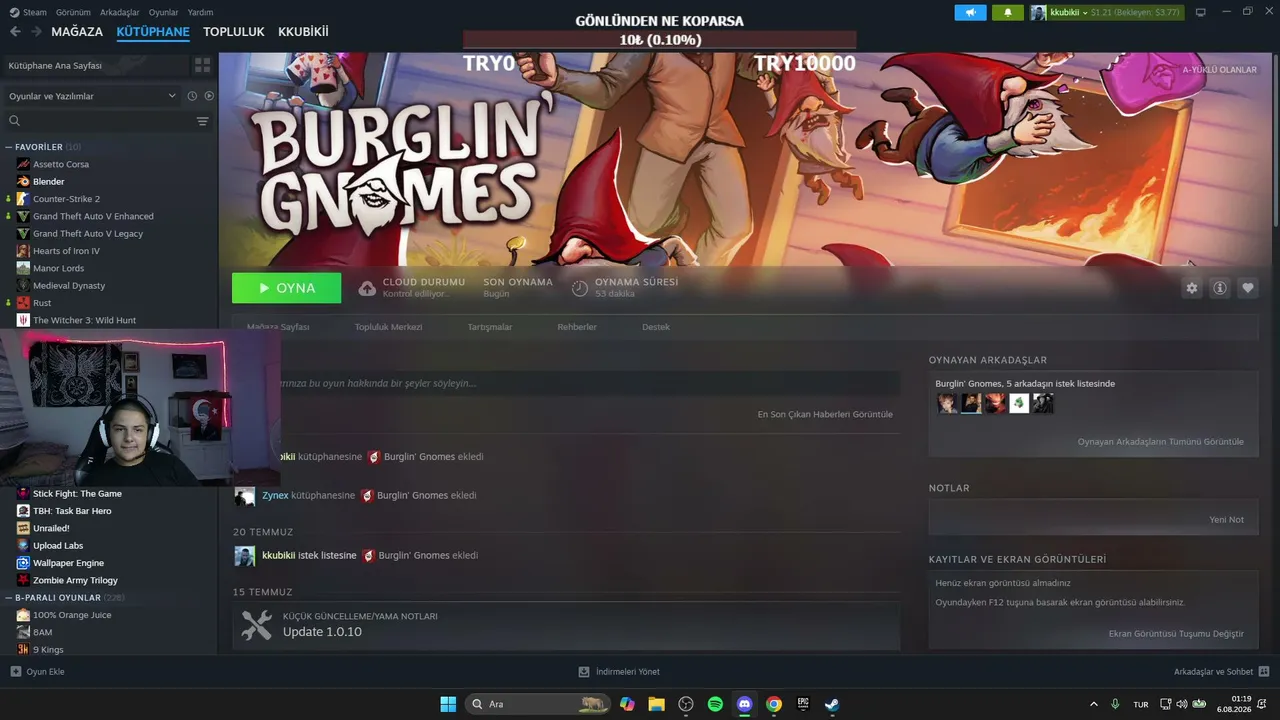Viewport: 1280px width, 720px height.
Task: Click İndirmeleri Yönet downloads button
Action: [x=619, y=671]
